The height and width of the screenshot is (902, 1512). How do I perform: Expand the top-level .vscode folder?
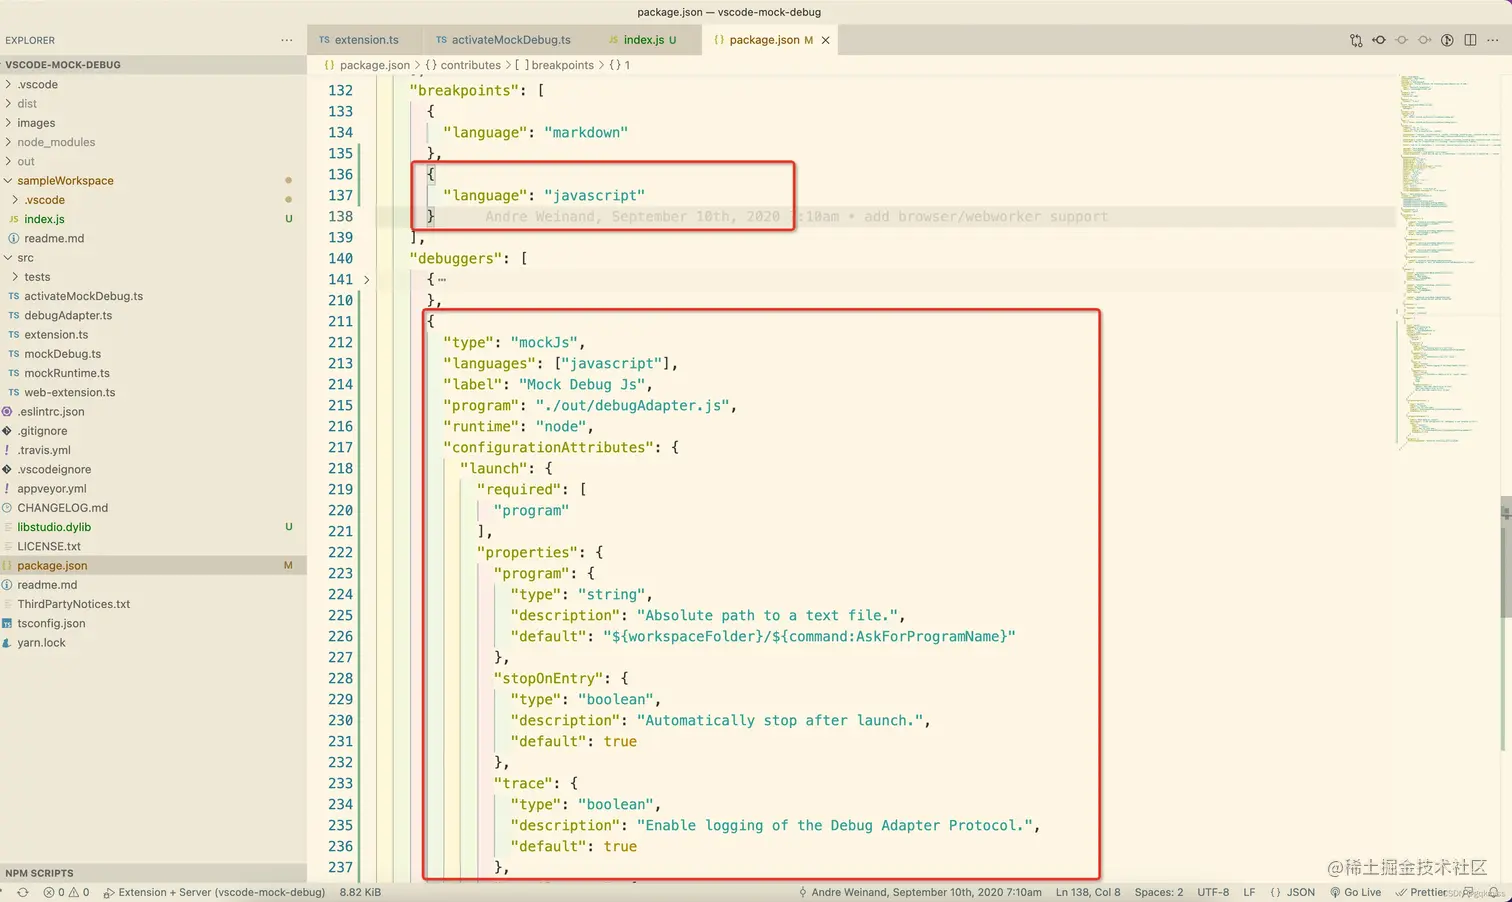pyautogui.click(x=153, y=85)
